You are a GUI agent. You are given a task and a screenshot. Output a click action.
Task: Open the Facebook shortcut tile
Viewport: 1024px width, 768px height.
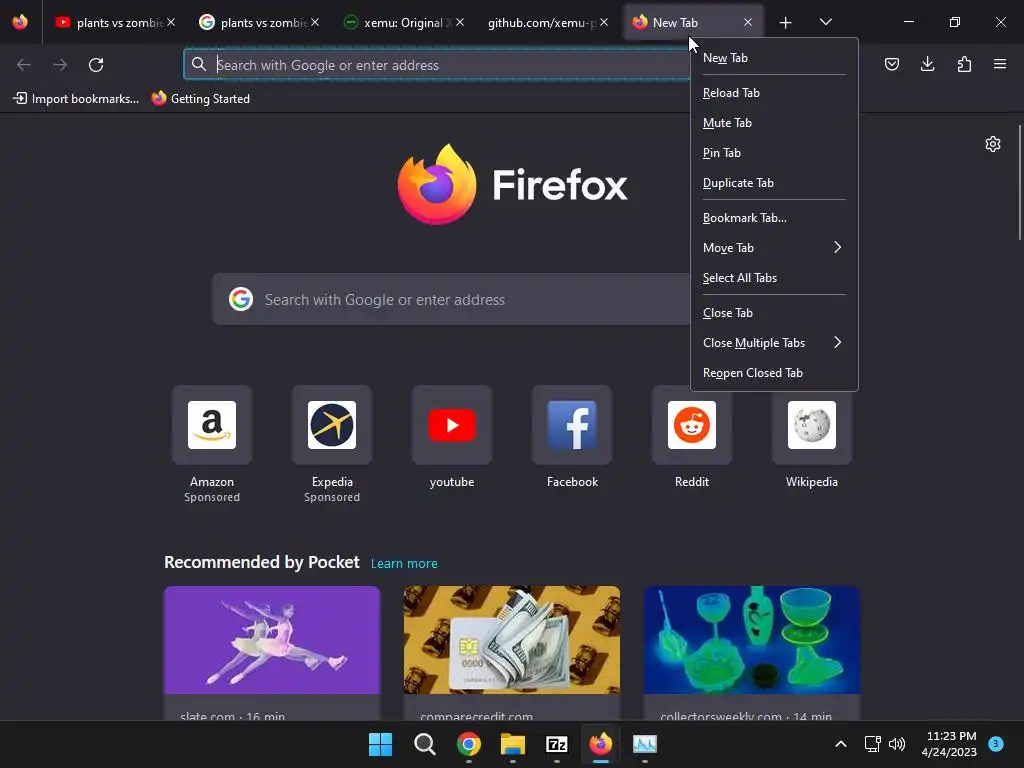coord(572,425)
